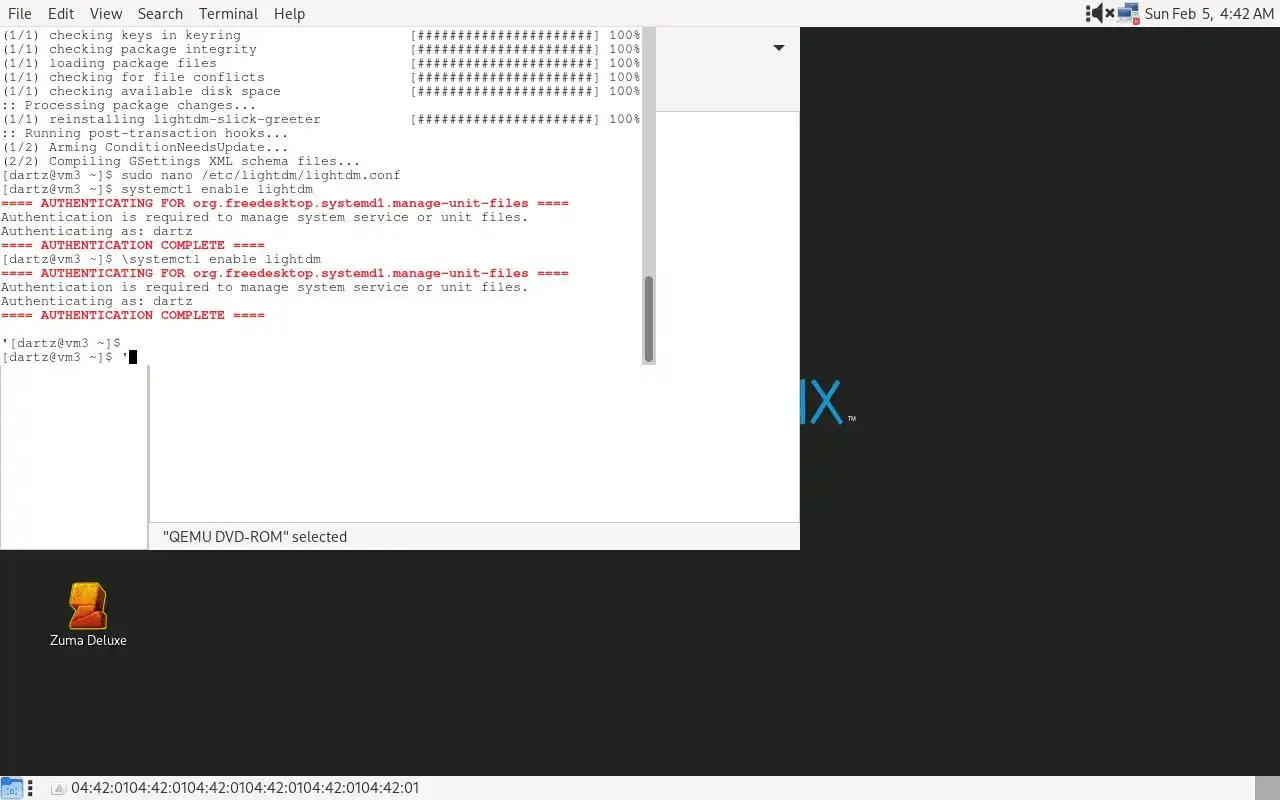The image size is (1280, 800).
Task: Click the taskbar window button showing 04:42:01
Action: 235,788
